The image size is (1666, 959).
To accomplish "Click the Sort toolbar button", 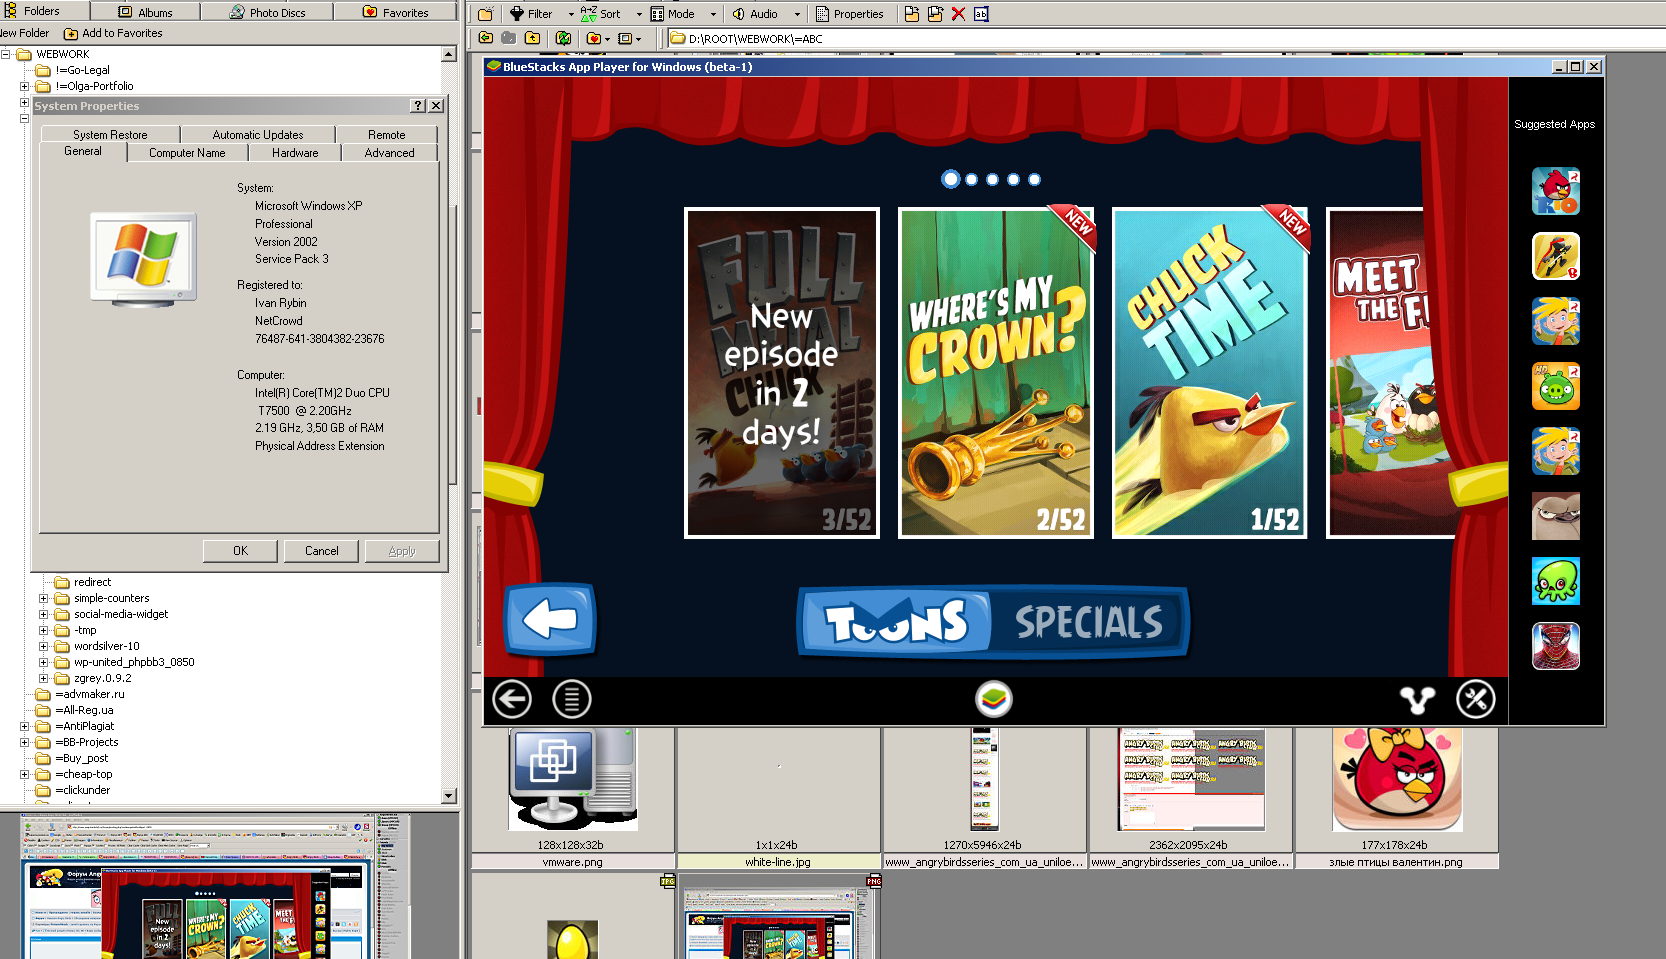I will coord(601,14).
